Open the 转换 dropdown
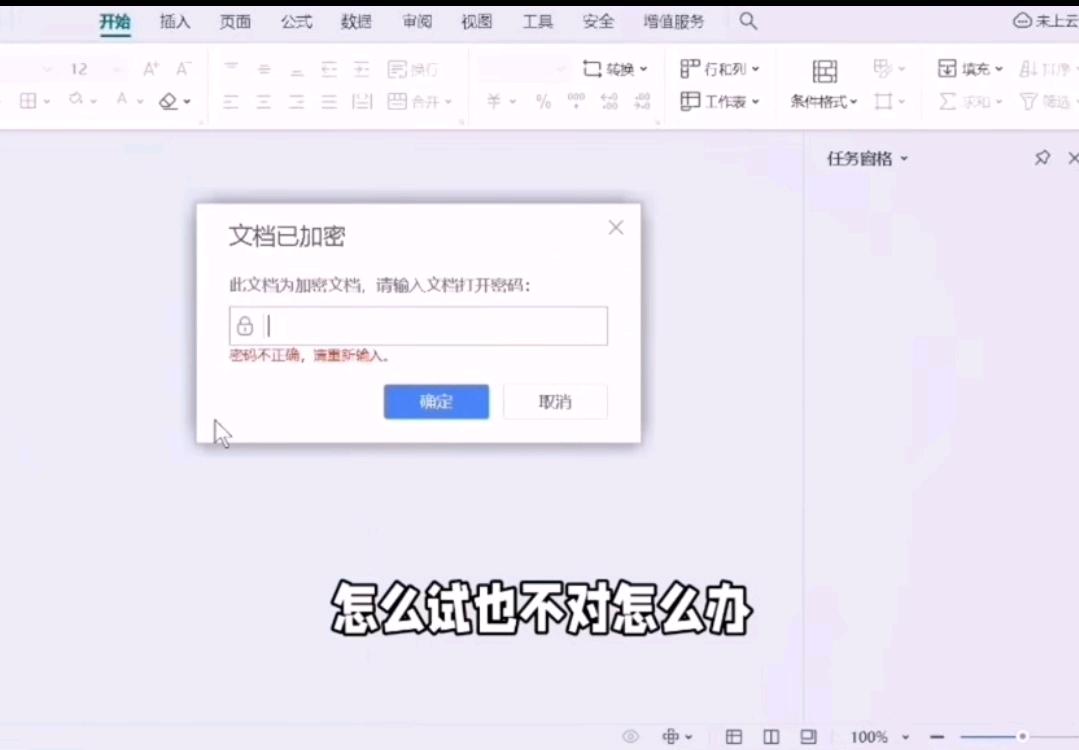Screen dimensions: 1079x750 (x=615, y=69)
